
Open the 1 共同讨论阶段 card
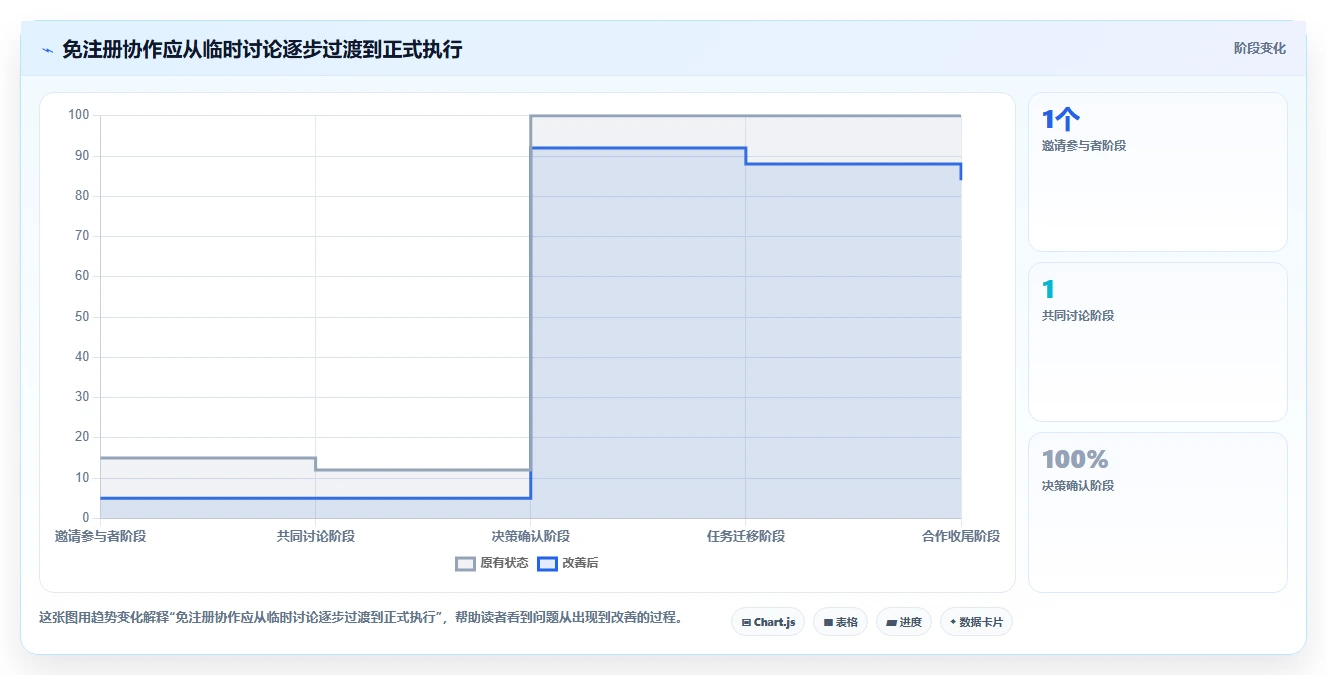coord(1157,342)
